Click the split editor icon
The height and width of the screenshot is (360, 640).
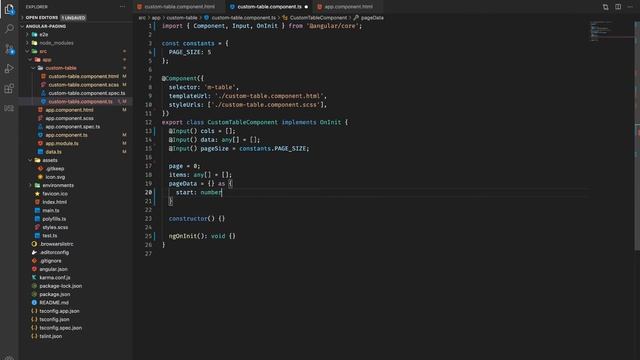[x=618, y=7]
